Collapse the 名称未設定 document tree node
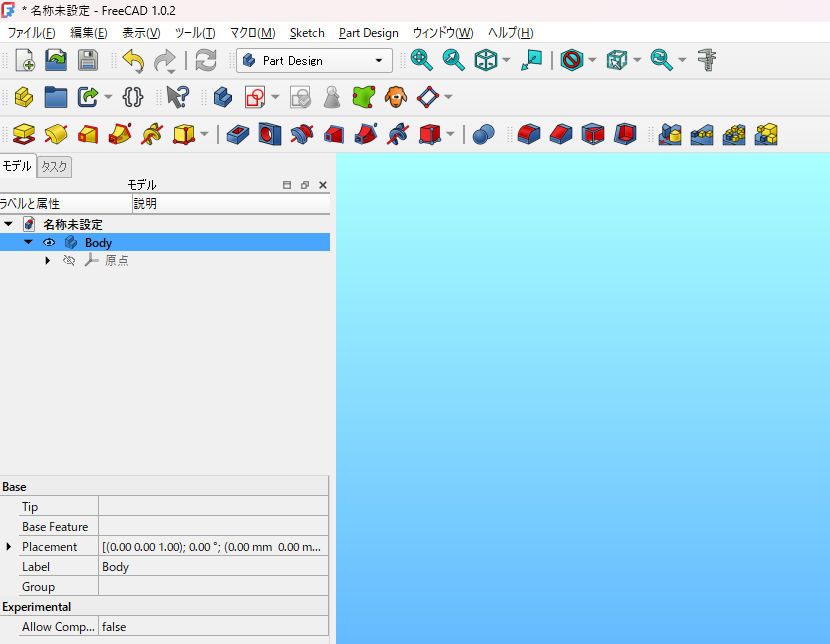 (x=9, y=224)
